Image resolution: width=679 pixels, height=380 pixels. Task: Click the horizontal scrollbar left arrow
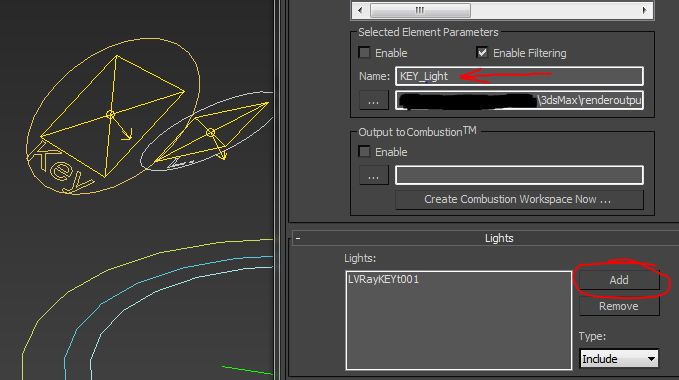[360, 10]
